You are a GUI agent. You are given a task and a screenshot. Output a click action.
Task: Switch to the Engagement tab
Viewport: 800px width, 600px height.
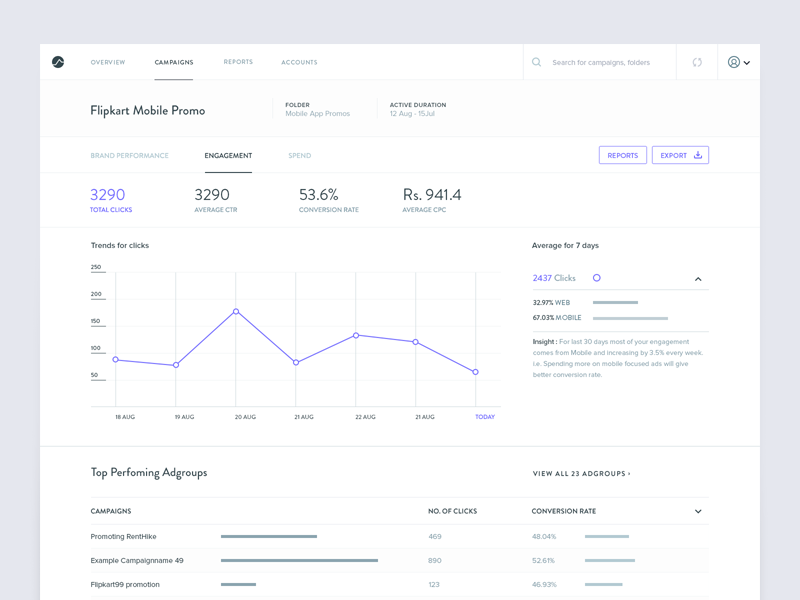coord(228,156)
